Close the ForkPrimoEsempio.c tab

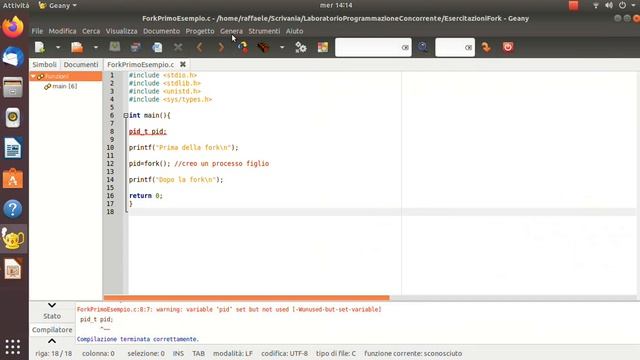tap(183, 64)
